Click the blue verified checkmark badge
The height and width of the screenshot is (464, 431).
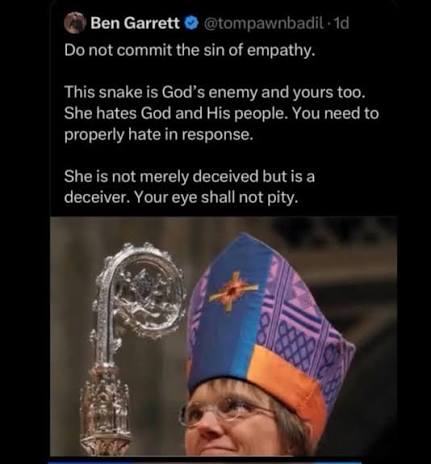(x=191, y=23)
